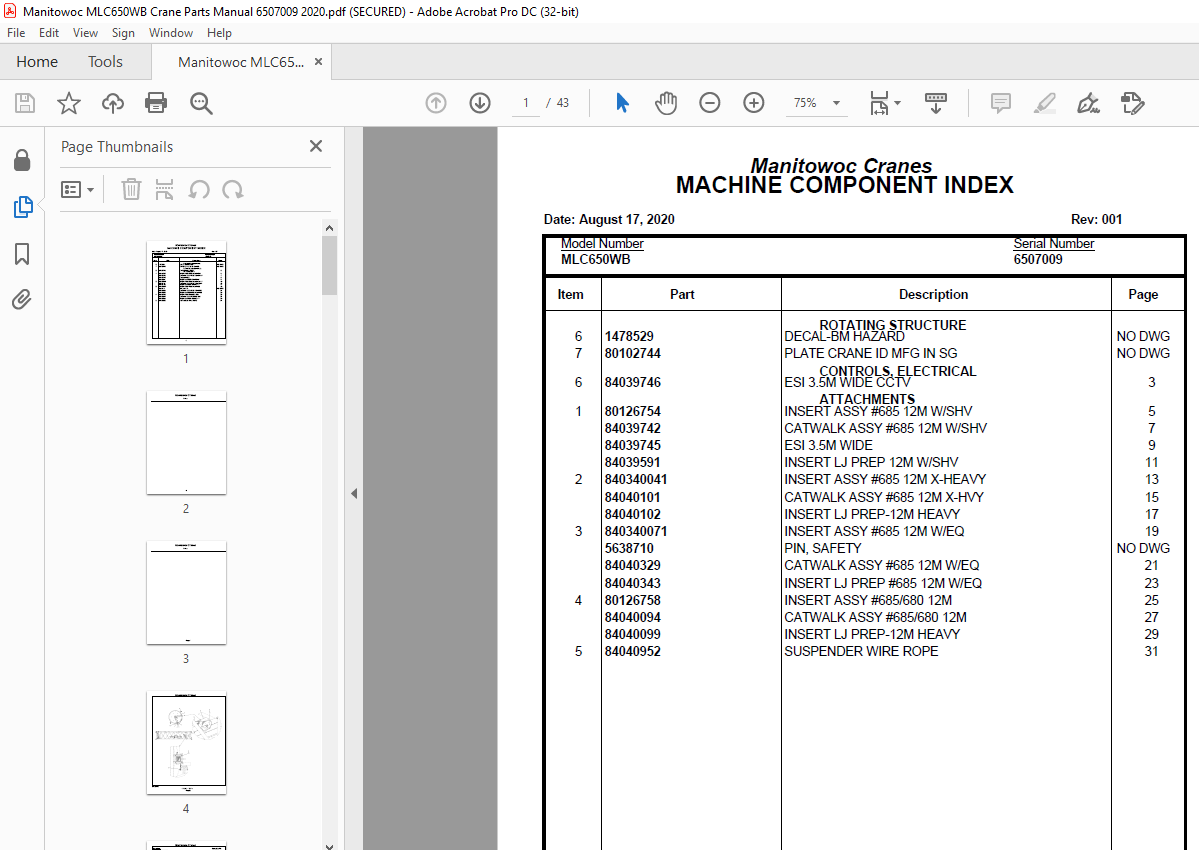Open the find text magnifier icon
Image resolution: width=1199 pixels, height=850 pixels.
tap(201, 103)
